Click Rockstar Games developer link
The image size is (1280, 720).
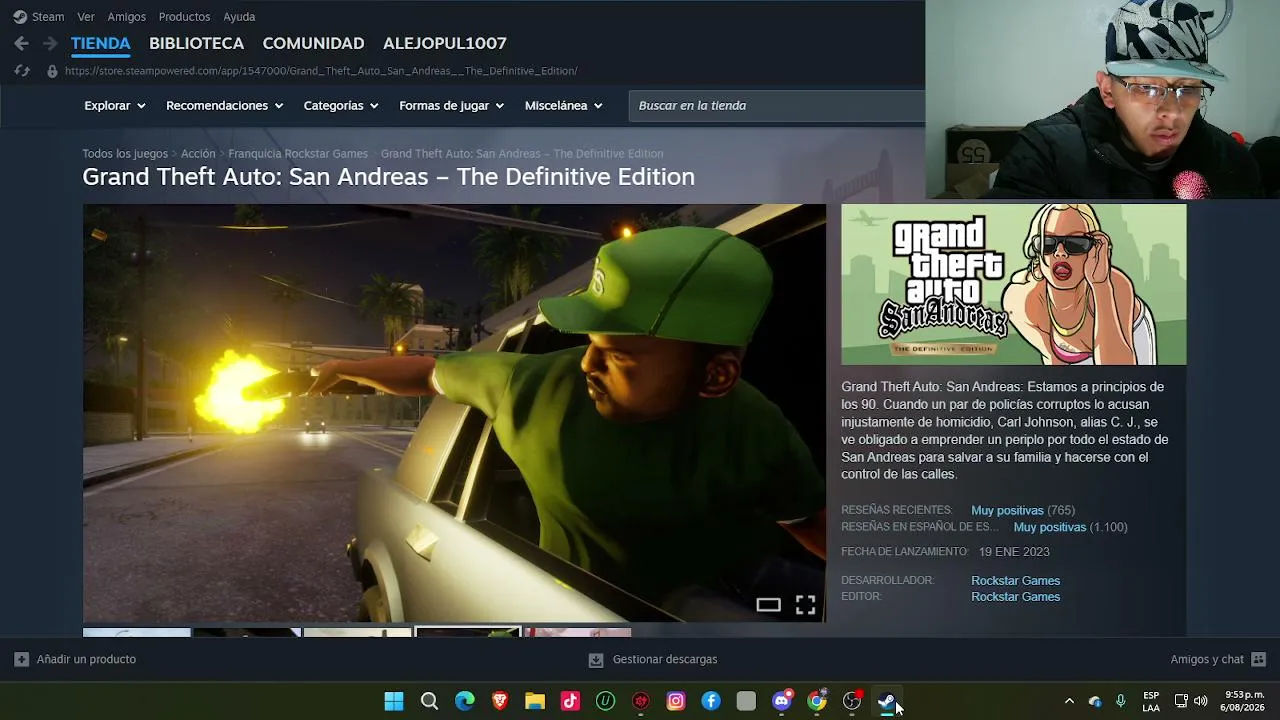coord(1015,581)
